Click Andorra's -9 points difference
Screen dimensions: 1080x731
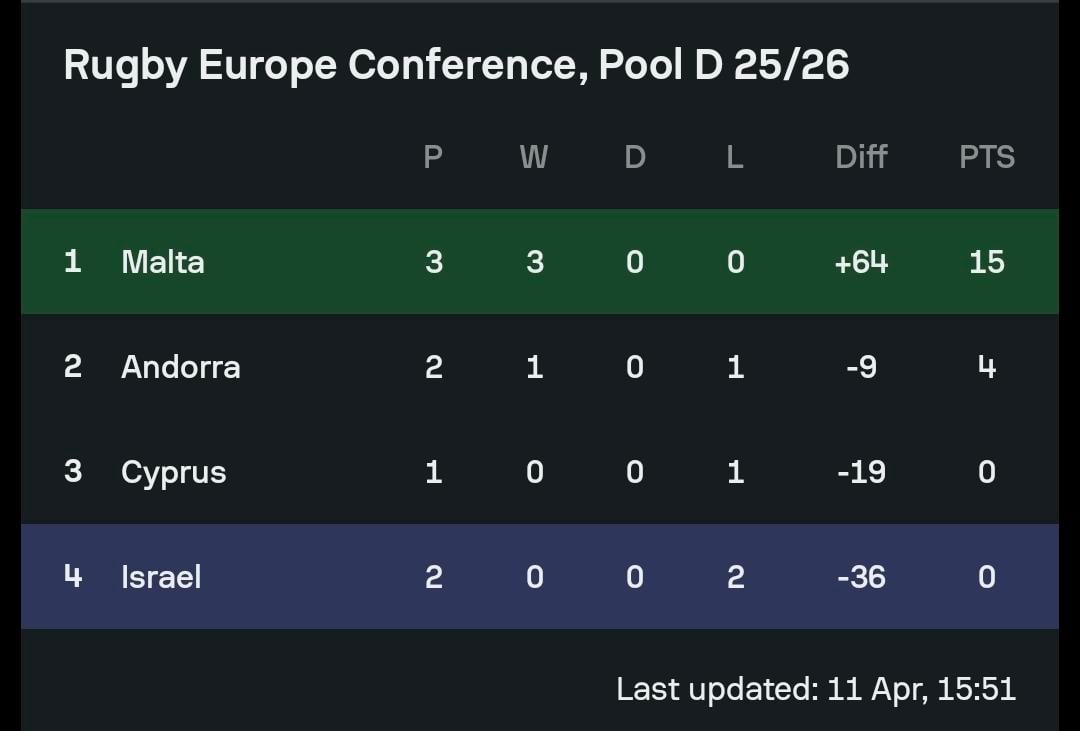(x=861, y=367)
